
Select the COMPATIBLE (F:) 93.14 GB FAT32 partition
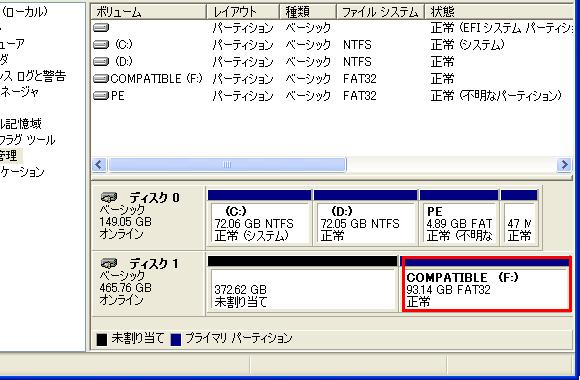coord(486,284)
